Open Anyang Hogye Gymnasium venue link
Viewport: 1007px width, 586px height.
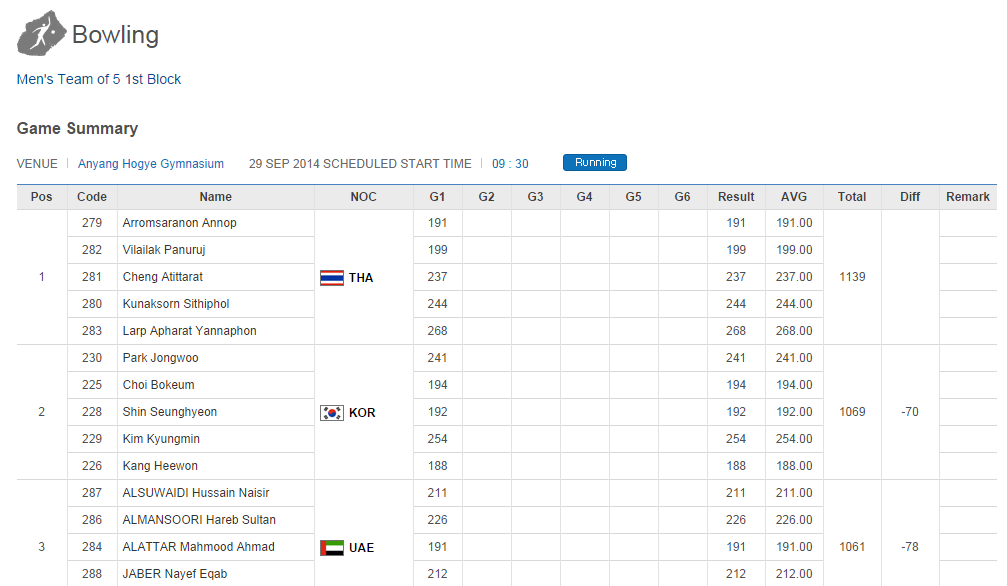pos(151,163)
